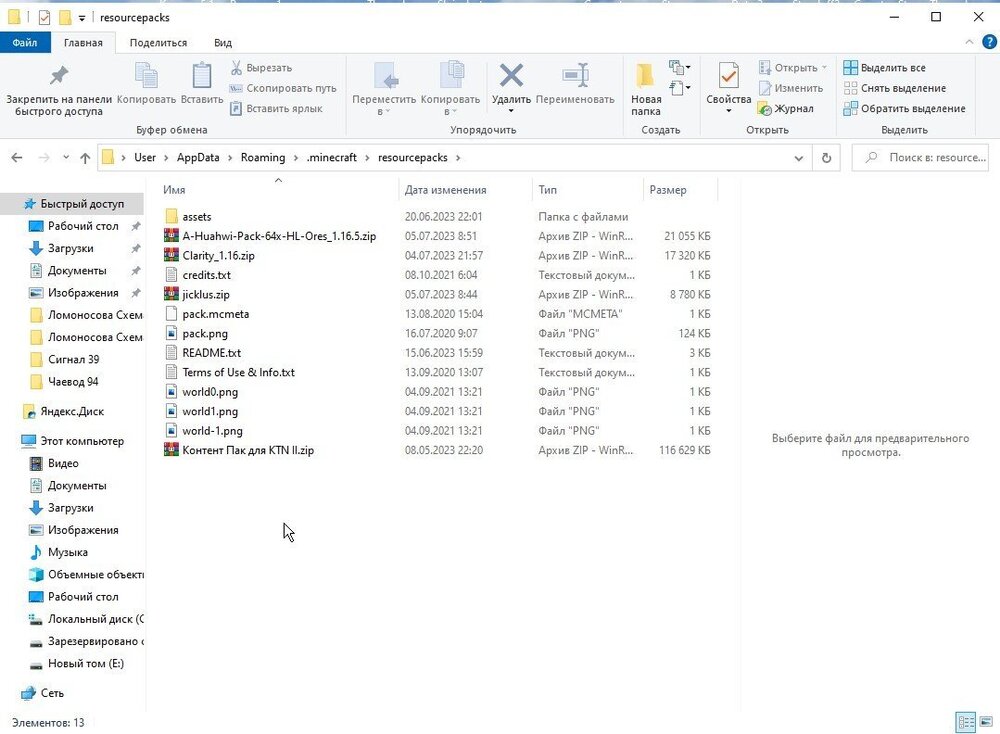
Task: Pin folder to Quick Access panel
Action: [x=59, y=90]
